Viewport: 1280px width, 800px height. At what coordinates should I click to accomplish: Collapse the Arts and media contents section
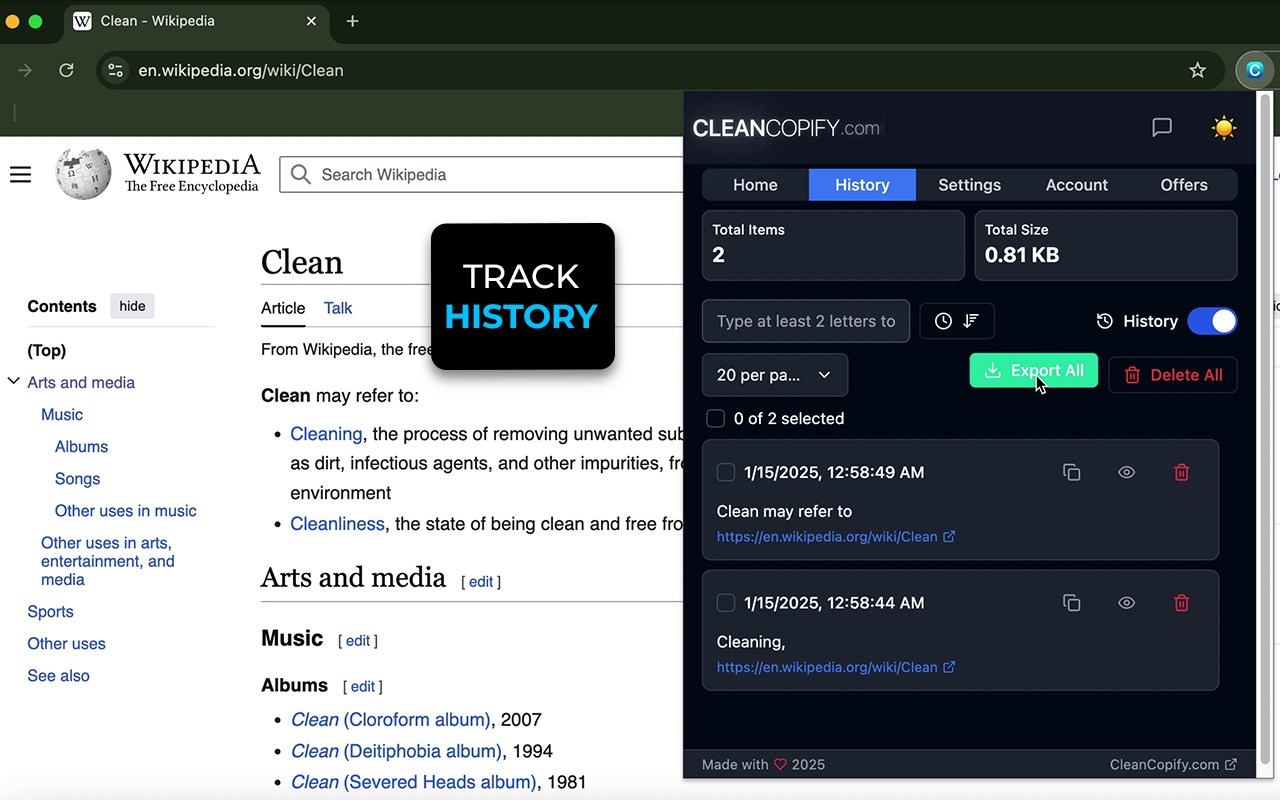14,382
